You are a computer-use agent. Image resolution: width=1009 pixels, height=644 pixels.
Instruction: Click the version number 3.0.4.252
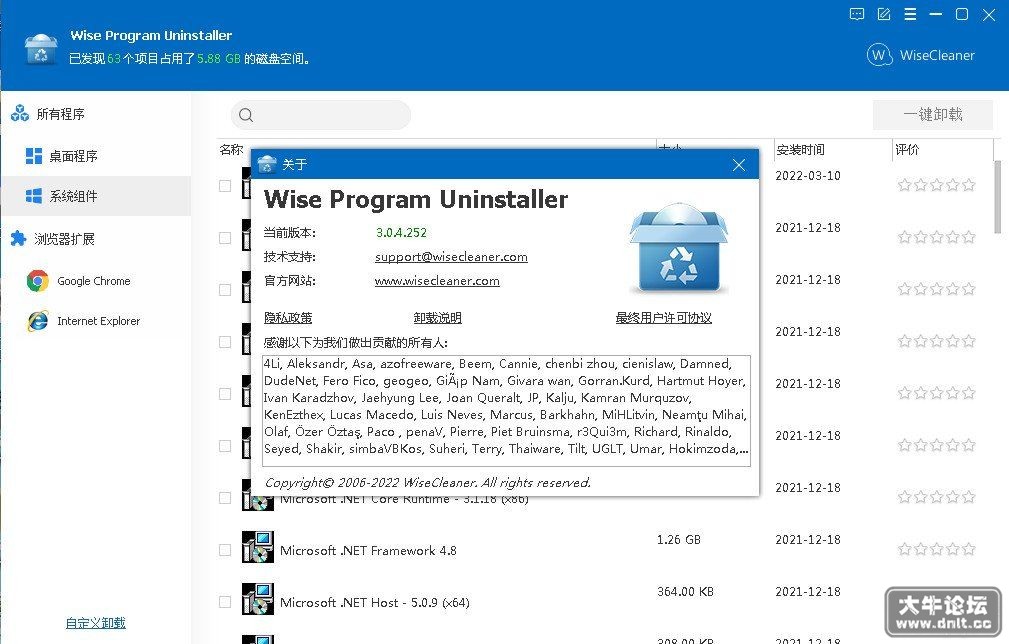click(x=402, y=233)
